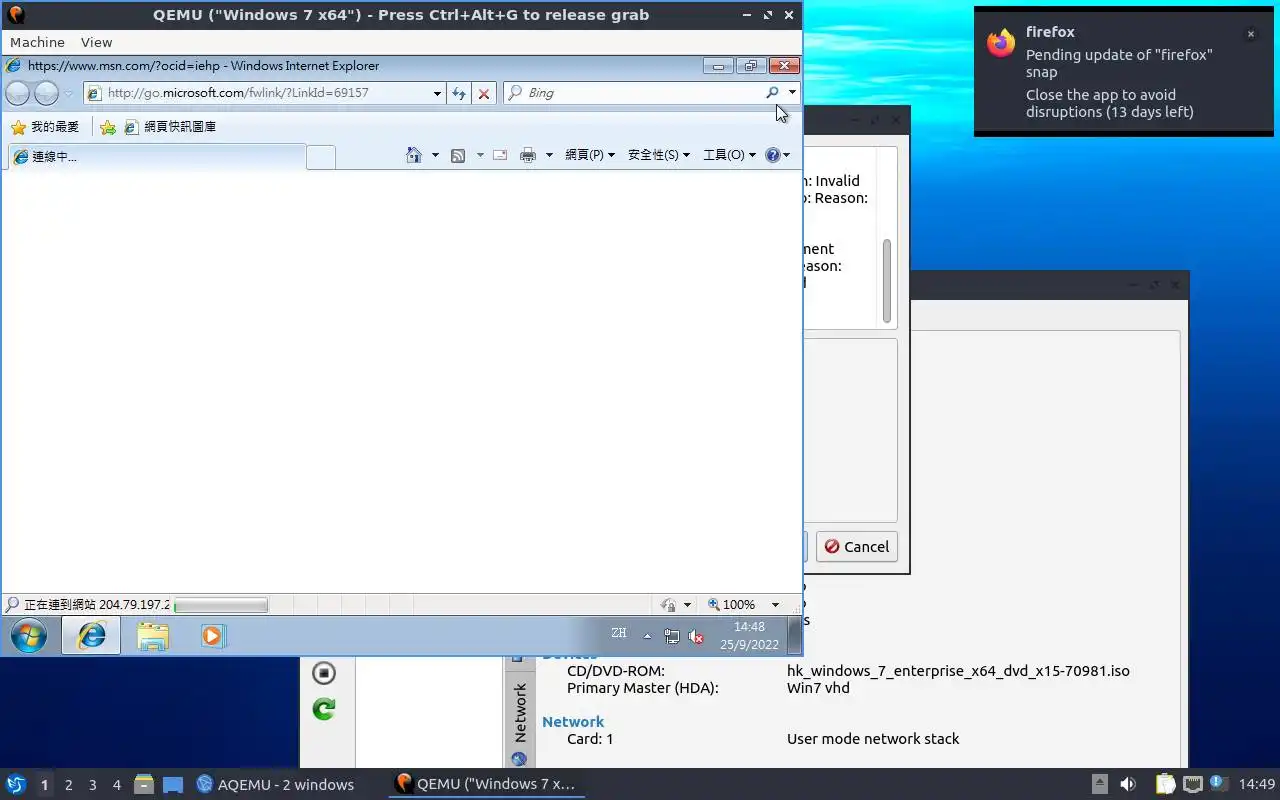Click the host panel wired network icon
1280x800 pixels.
tap(1192, 785)
